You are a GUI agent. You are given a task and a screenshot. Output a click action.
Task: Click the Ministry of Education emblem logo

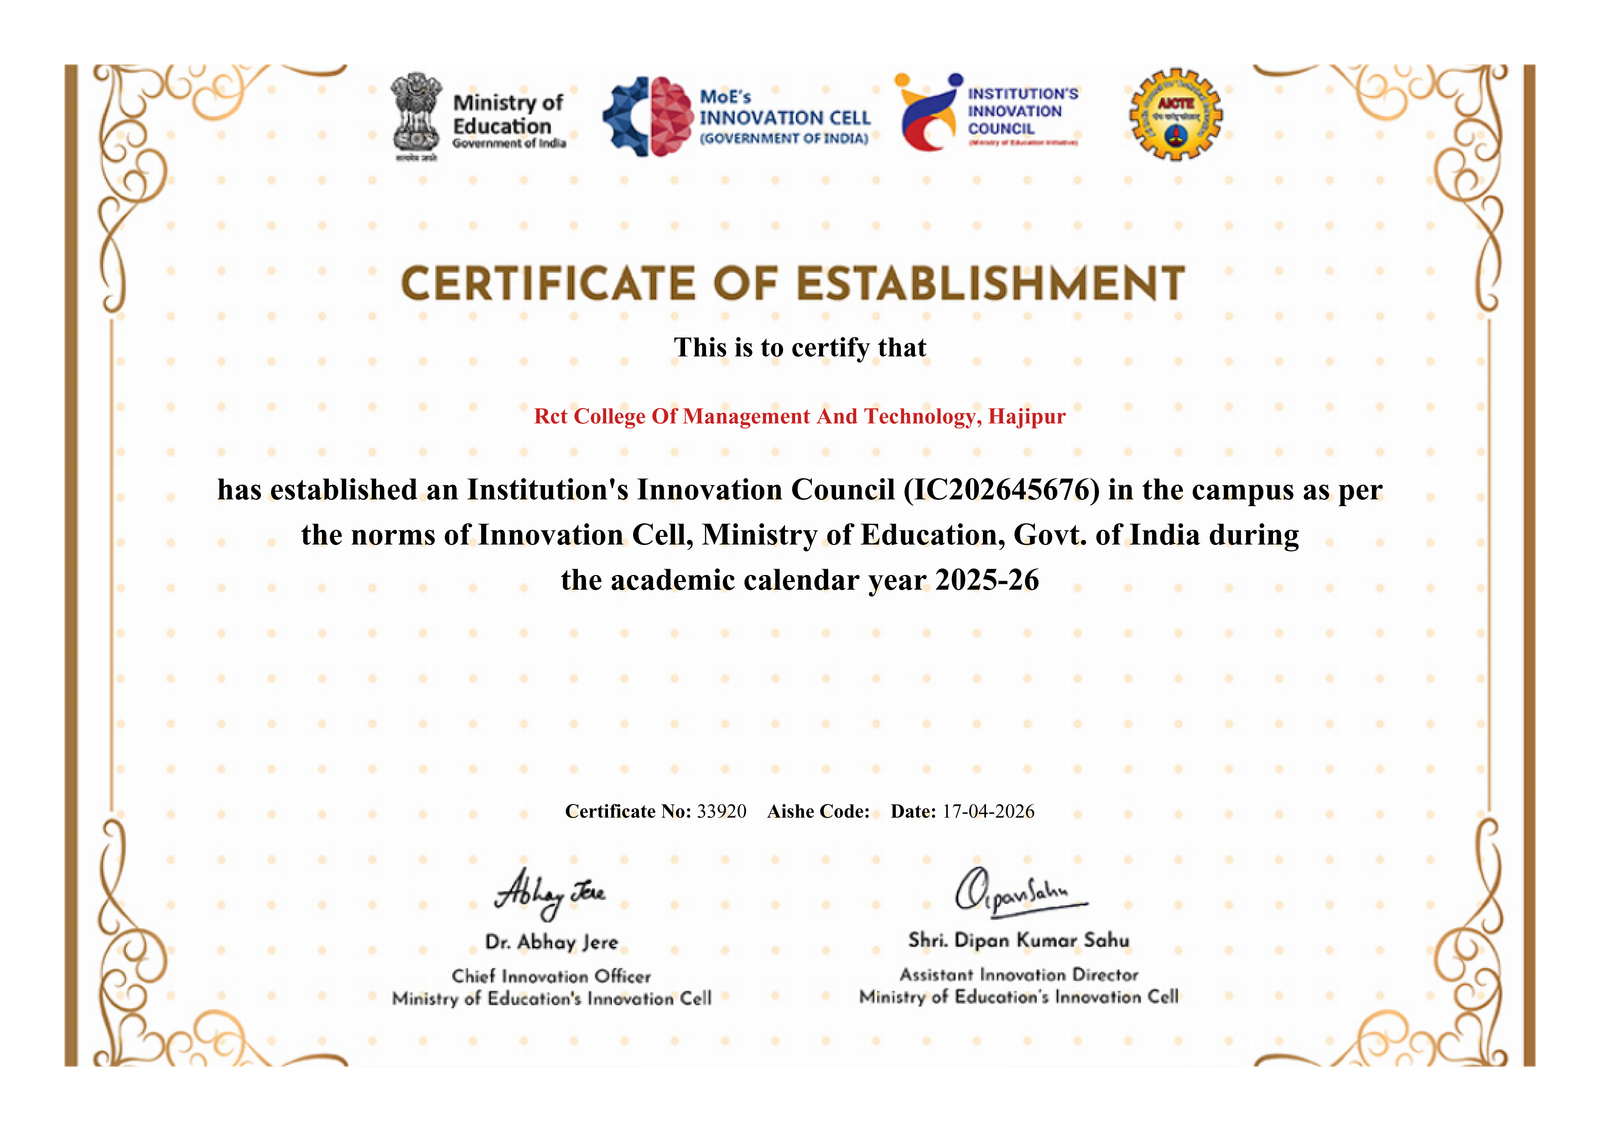point(416,116)
